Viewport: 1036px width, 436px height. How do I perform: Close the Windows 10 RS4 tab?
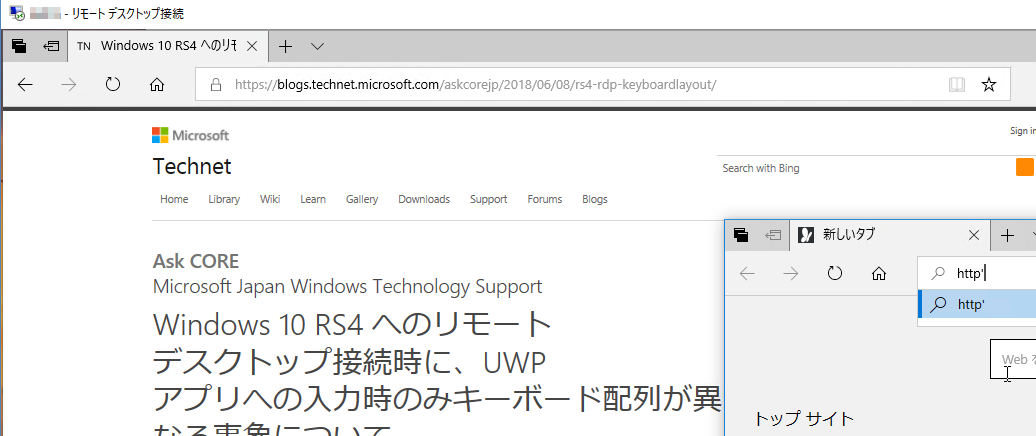[x=251, y=46]
